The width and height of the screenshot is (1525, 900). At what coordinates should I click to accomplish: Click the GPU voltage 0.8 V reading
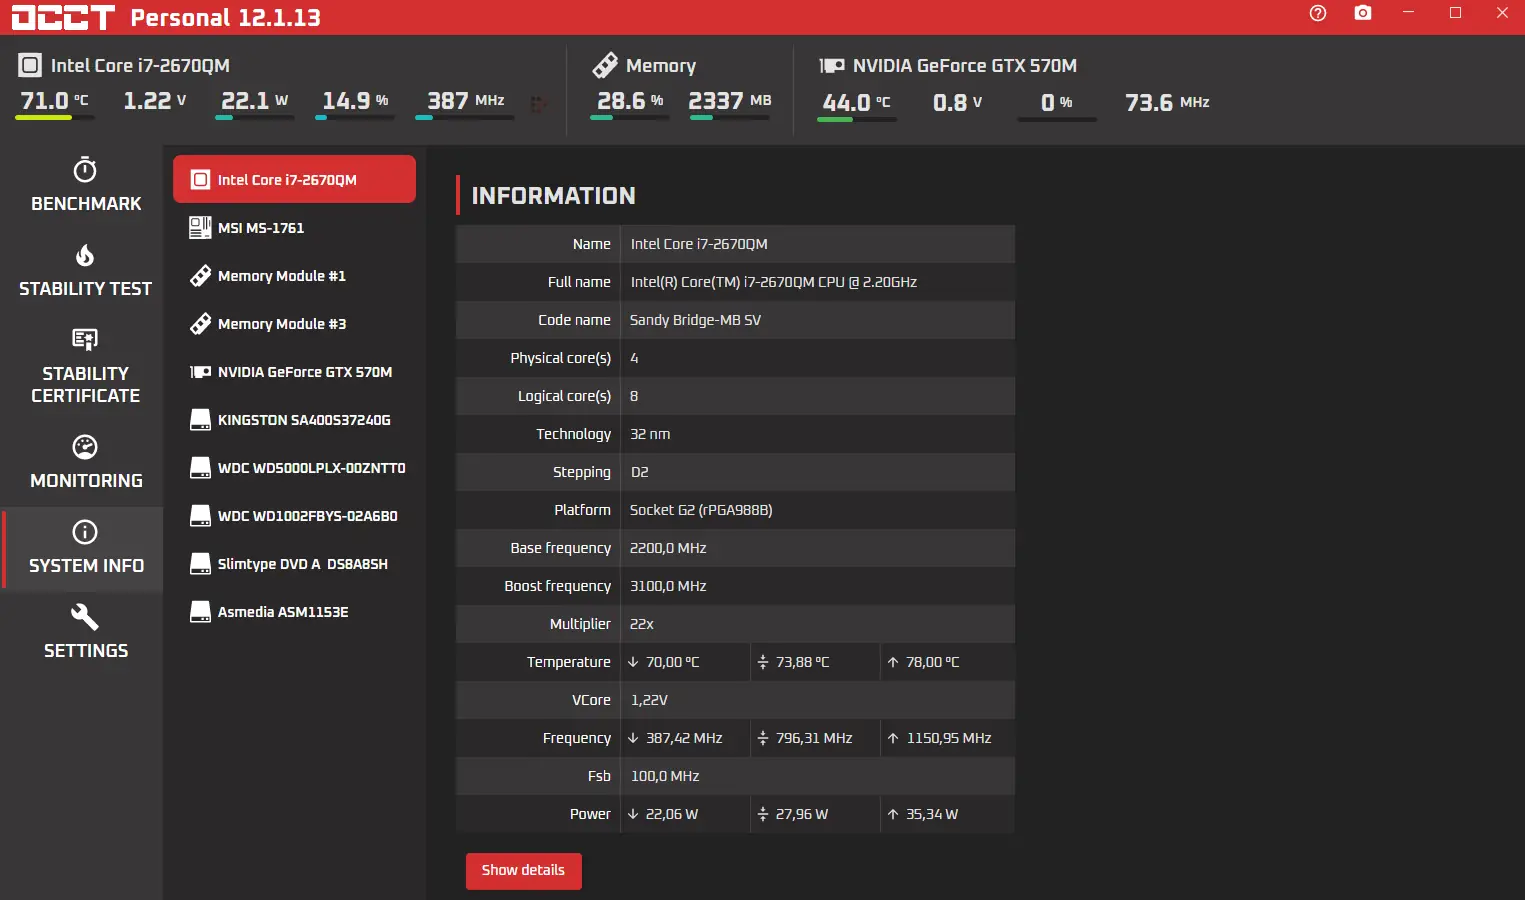click(x=958, y=103)
